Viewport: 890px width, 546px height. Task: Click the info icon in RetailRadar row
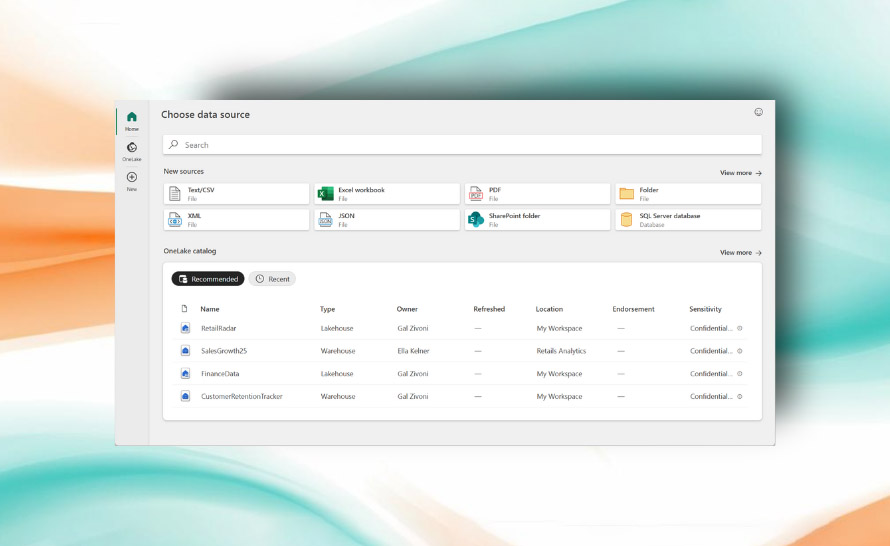[740, 328]
